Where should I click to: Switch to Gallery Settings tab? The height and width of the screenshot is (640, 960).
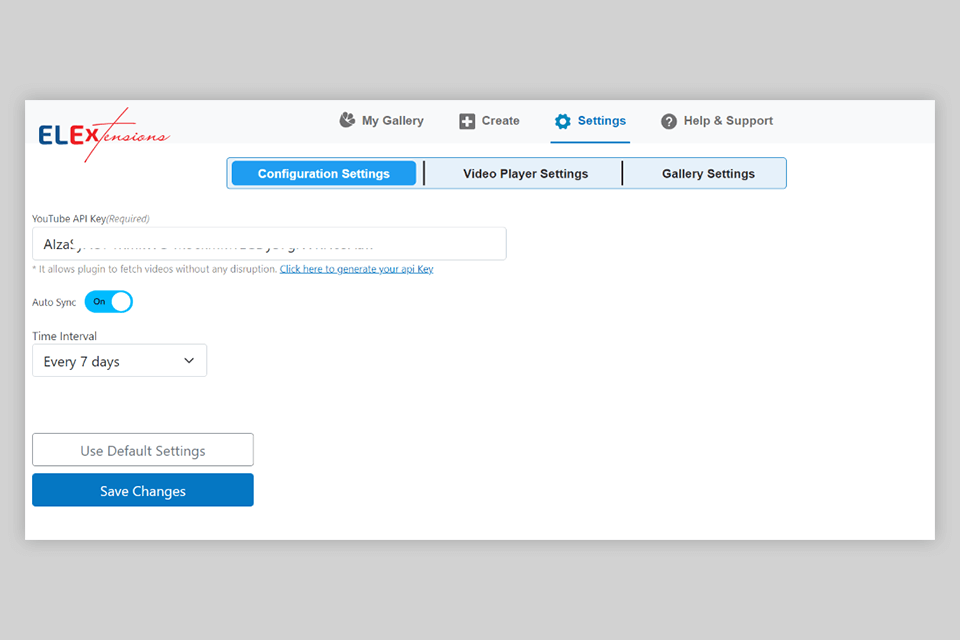pos(708,173)
